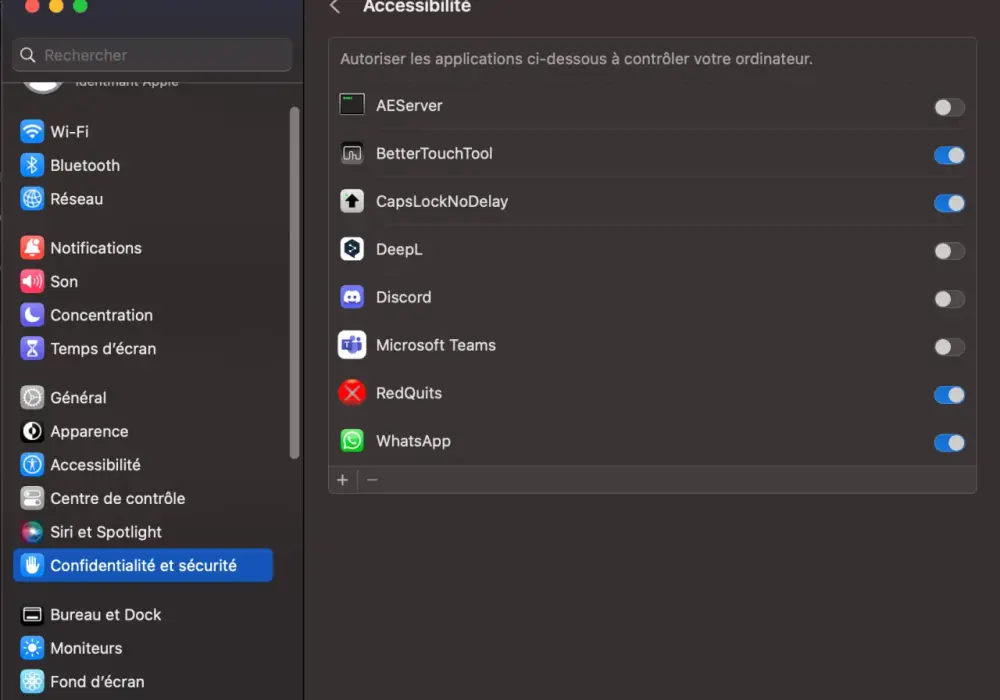Click the Général gear icon
This screenshot has height=700, width=1000.
(32, 397)
